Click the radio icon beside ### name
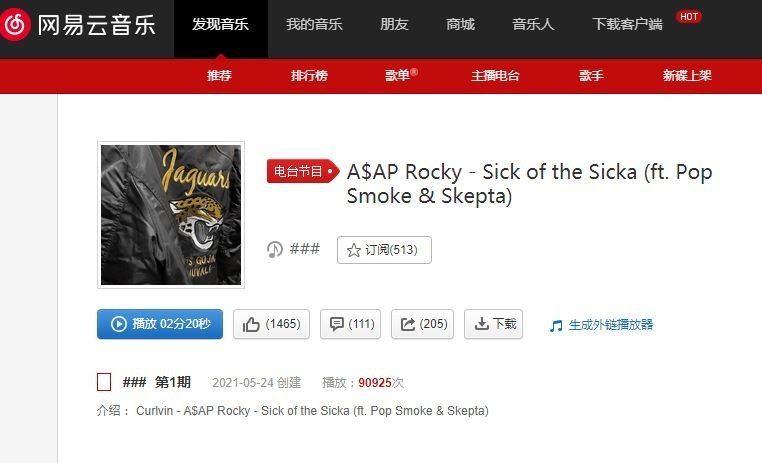The height and width of the screenshot is (463, 762). pos(275,250)
